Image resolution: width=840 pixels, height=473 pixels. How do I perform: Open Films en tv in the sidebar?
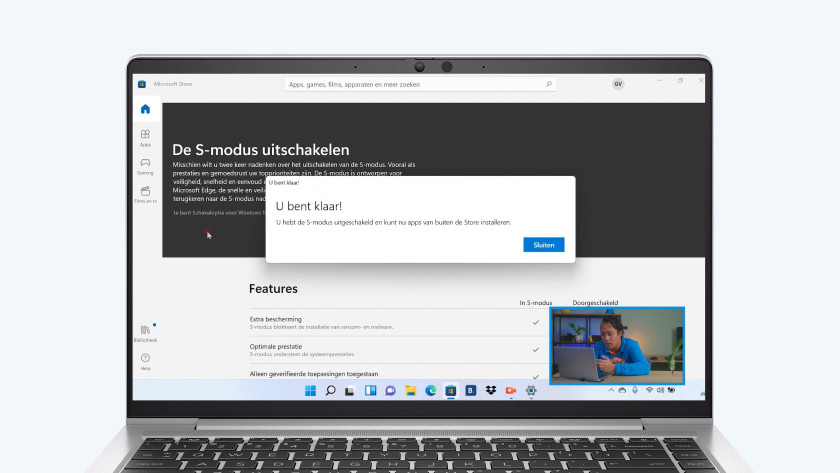click(145, 193)
